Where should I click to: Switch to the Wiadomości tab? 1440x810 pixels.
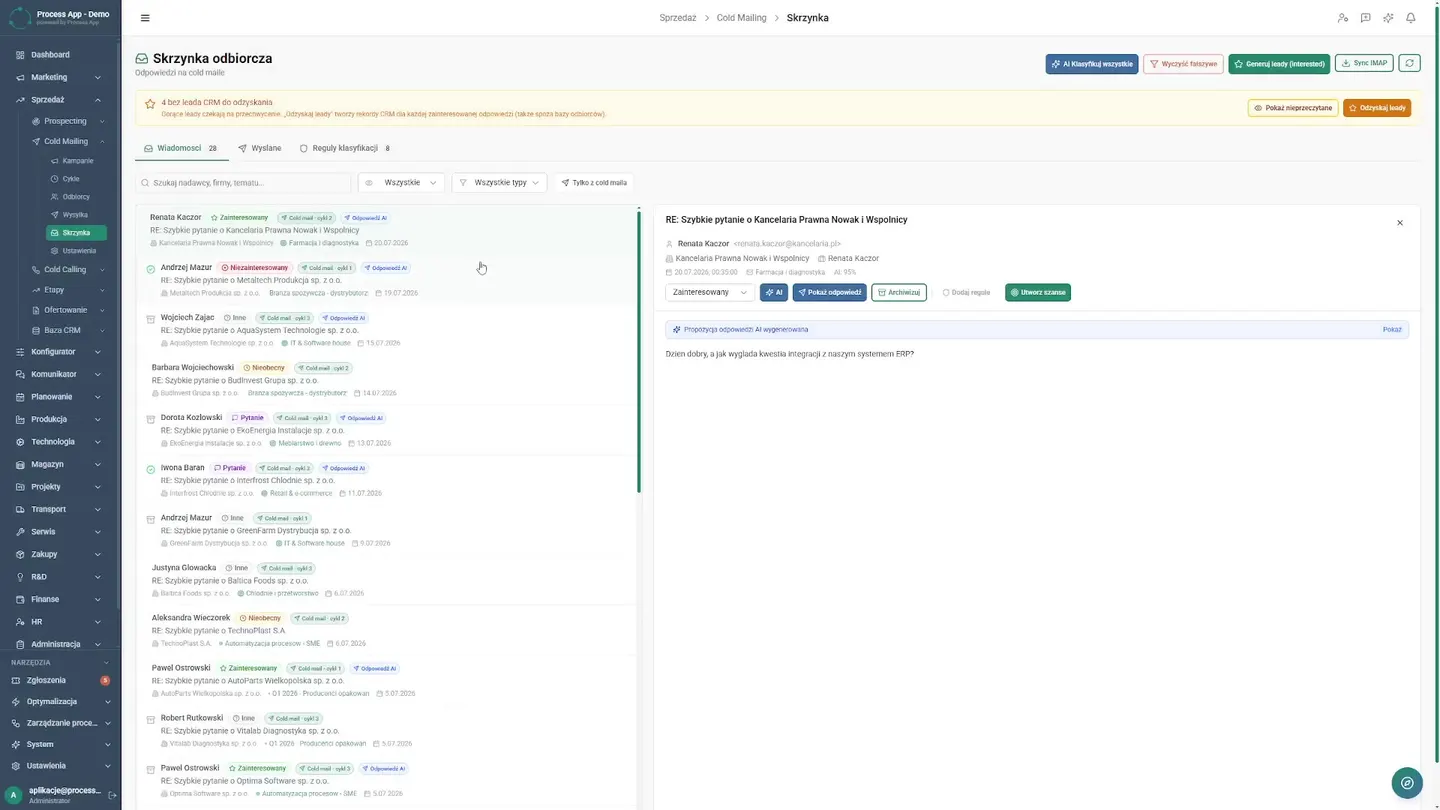181,148
